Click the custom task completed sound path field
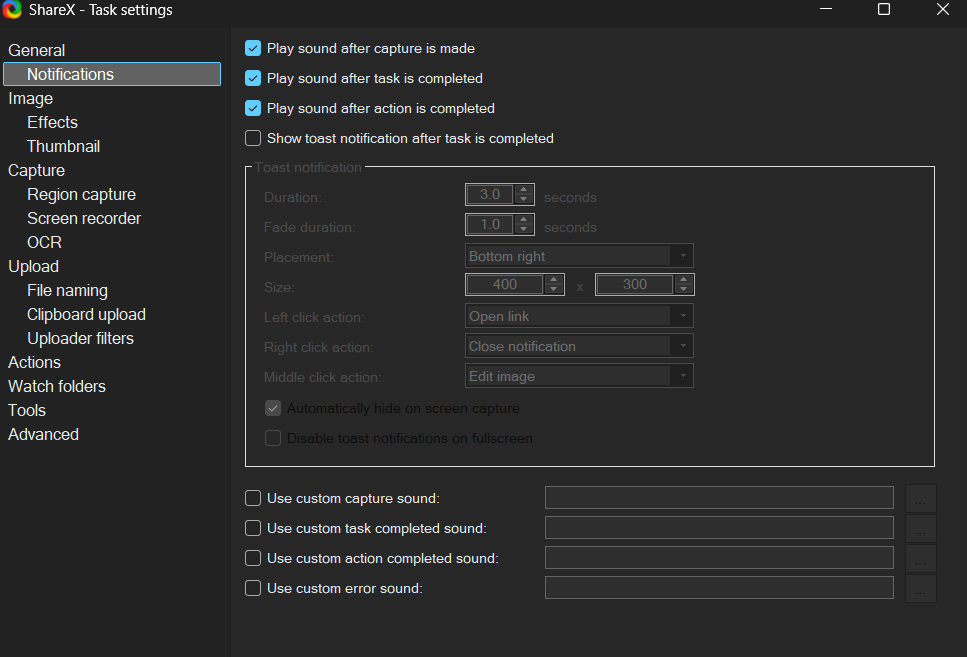967x657 pixels. tap(719, 528)
